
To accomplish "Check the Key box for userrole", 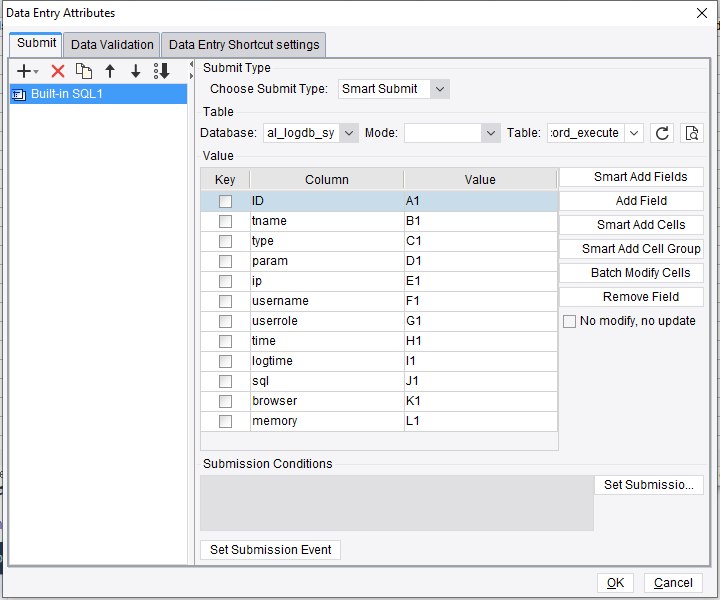I will point(225,321).
